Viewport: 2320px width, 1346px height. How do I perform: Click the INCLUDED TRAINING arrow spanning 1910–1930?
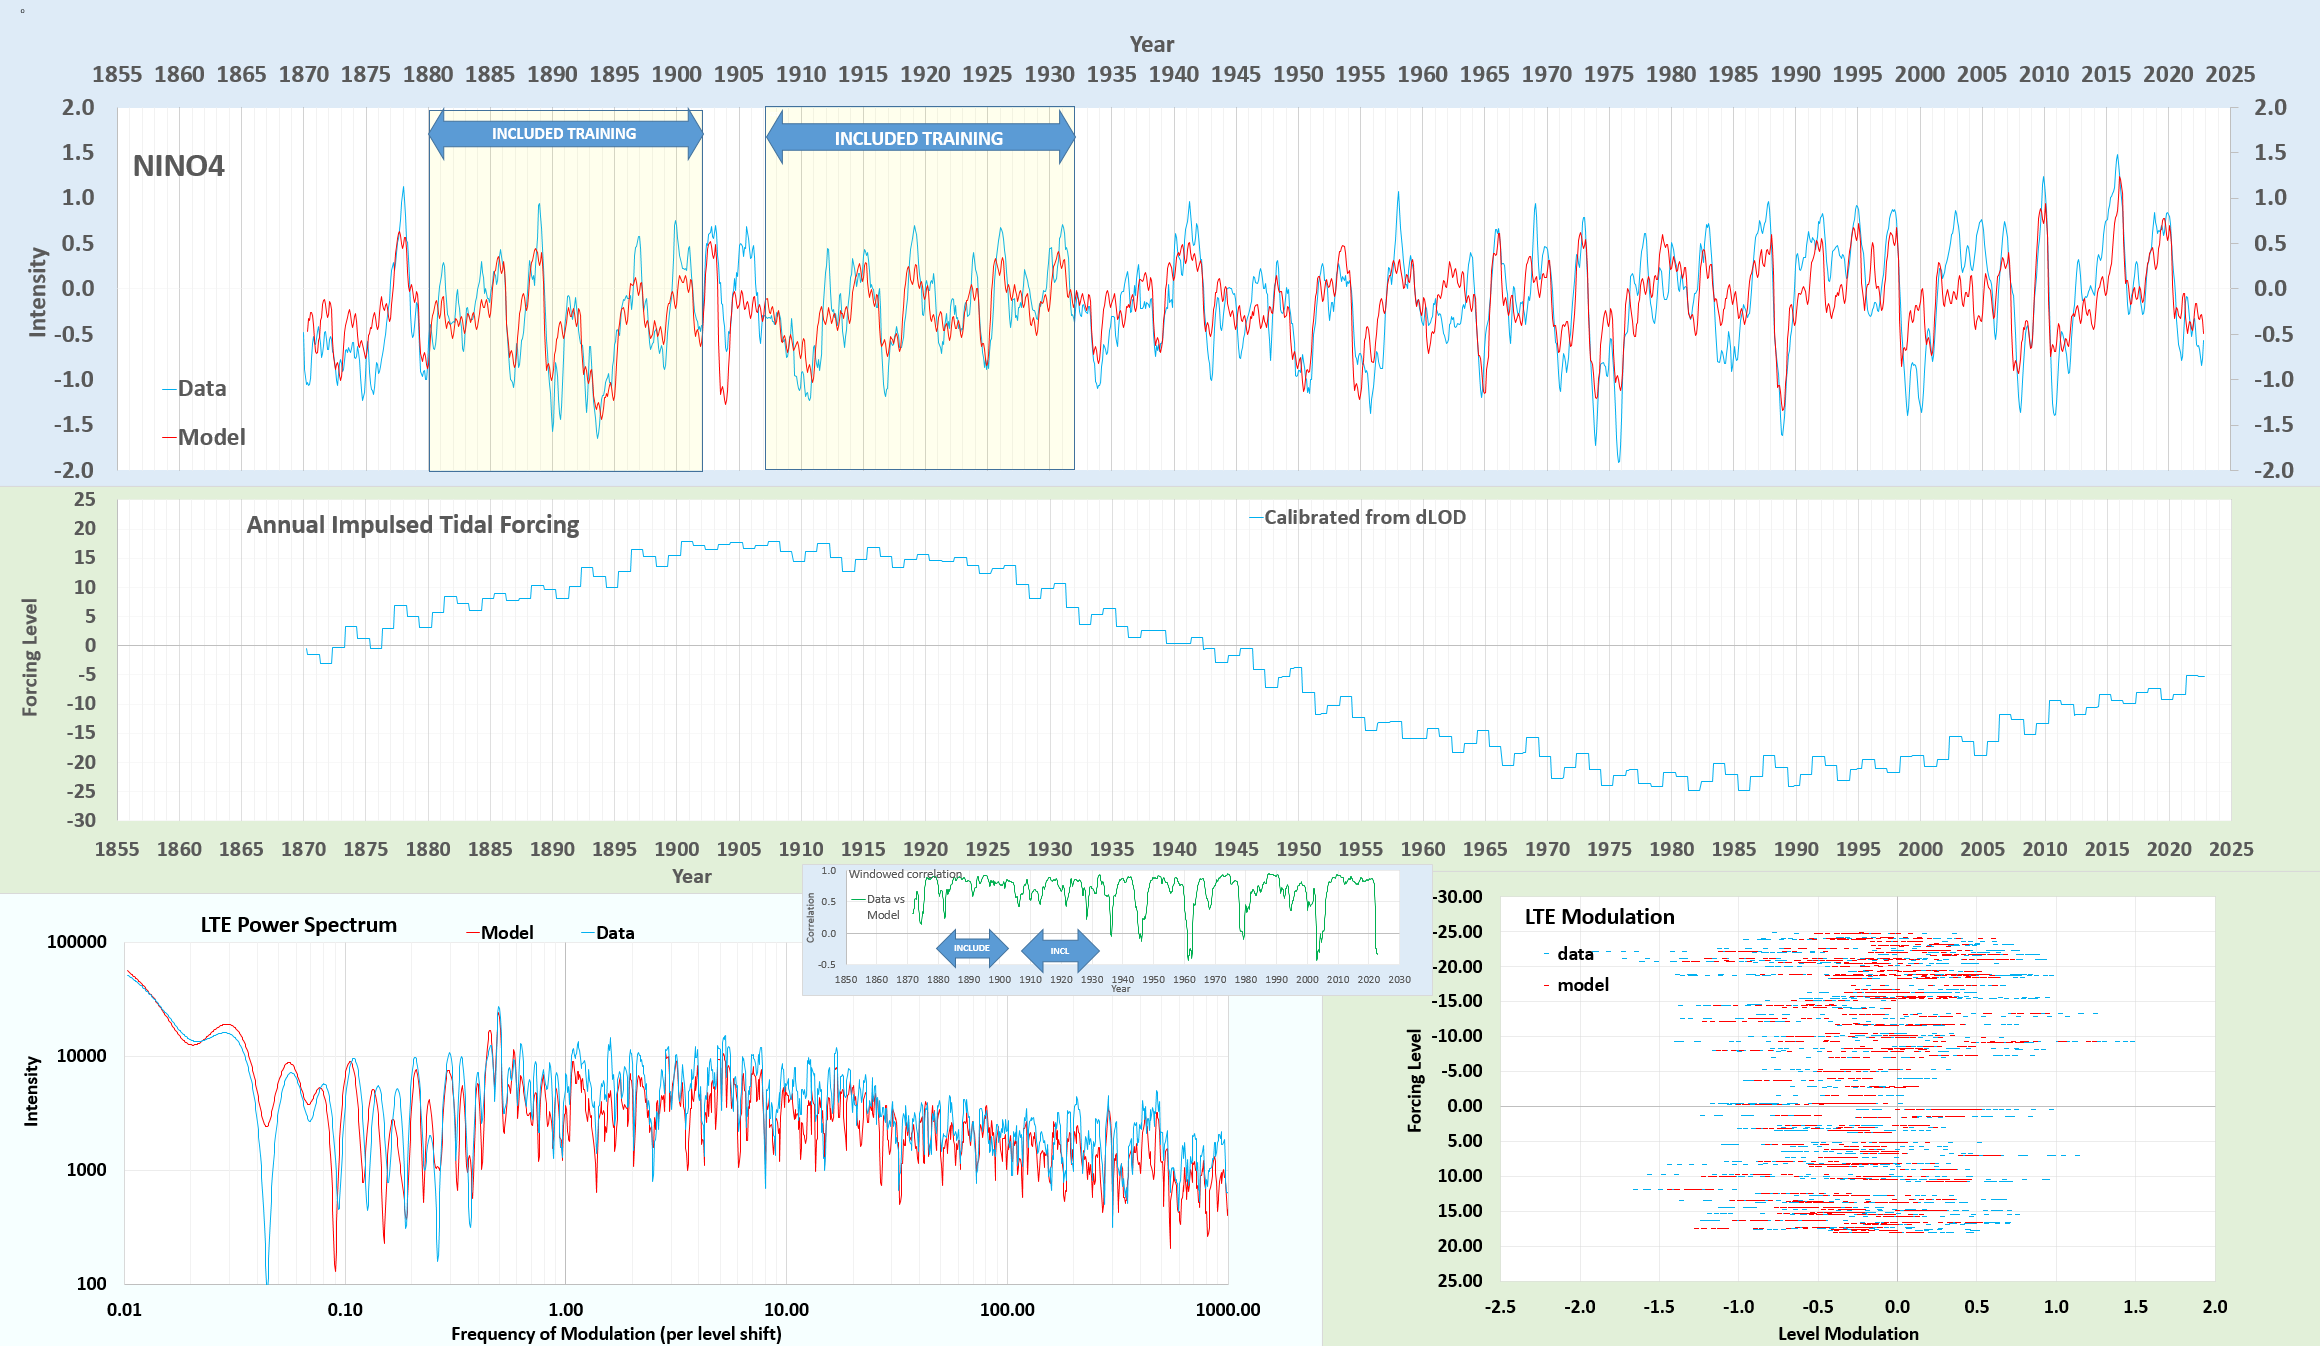coord(919,138)
